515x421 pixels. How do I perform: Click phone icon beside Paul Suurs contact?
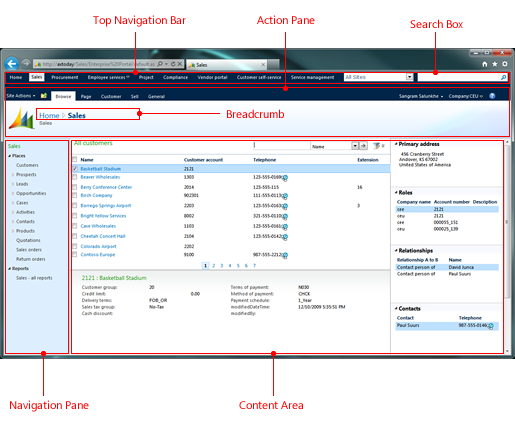pos(491,326)
